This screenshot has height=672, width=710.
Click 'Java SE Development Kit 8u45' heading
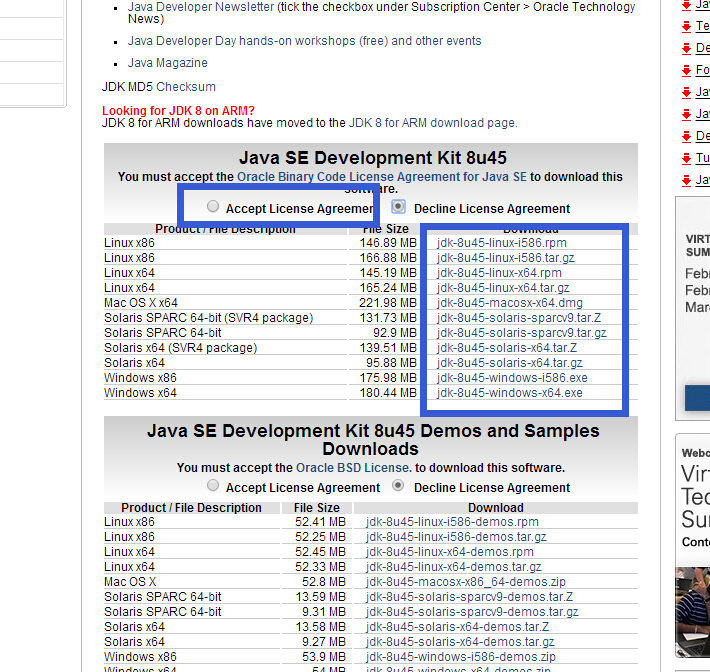click(373, 158)
